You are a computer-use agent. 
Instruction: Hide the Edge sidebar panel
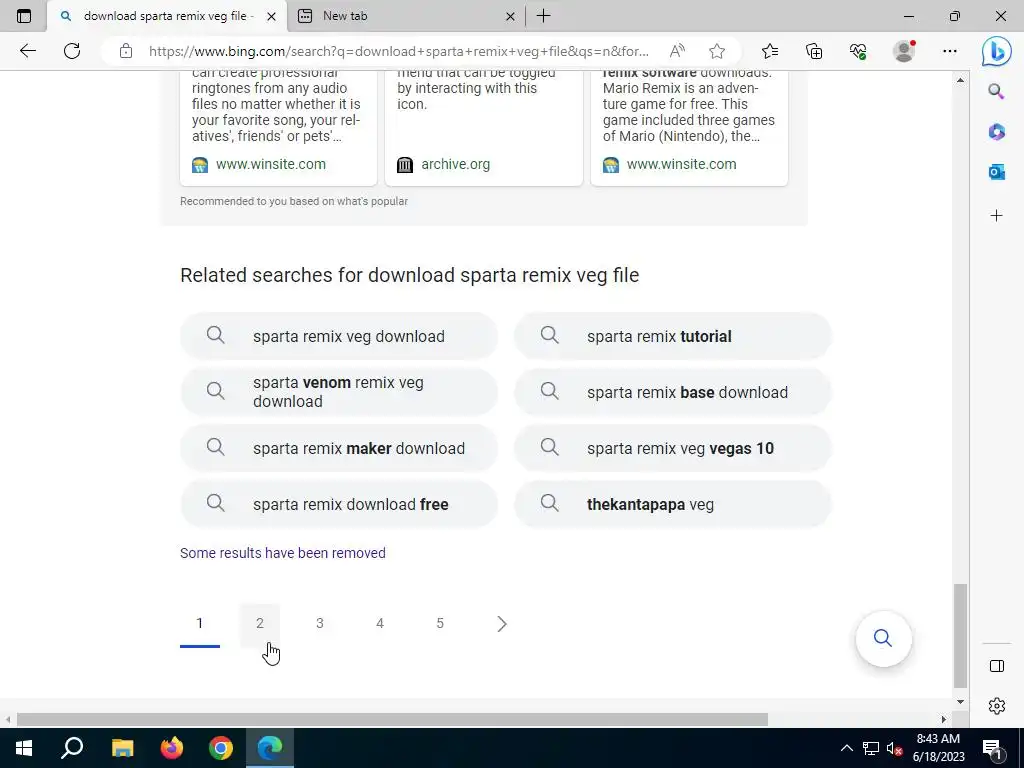997,666
